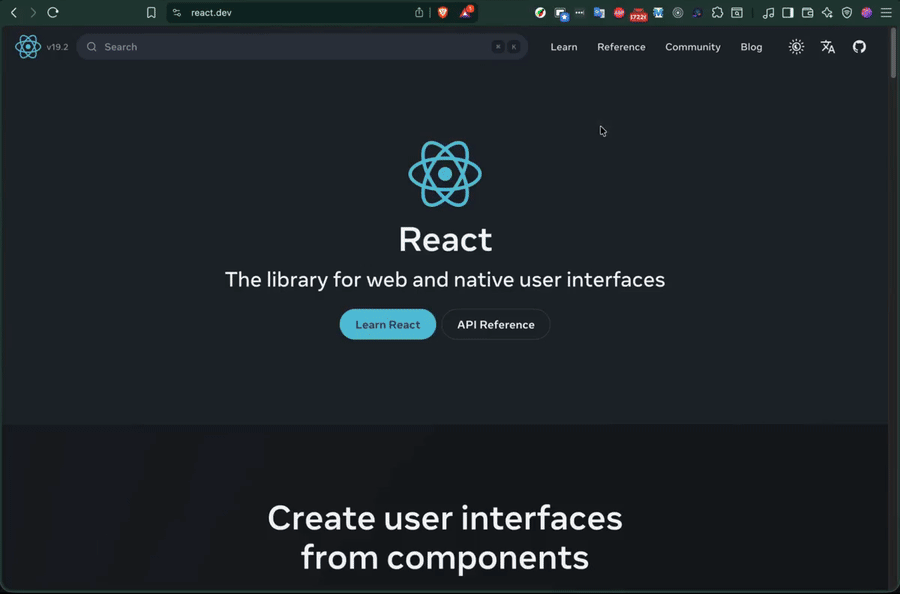
Task: Click the sidebar panel icon in the toolbar
Action: (787, 12)
